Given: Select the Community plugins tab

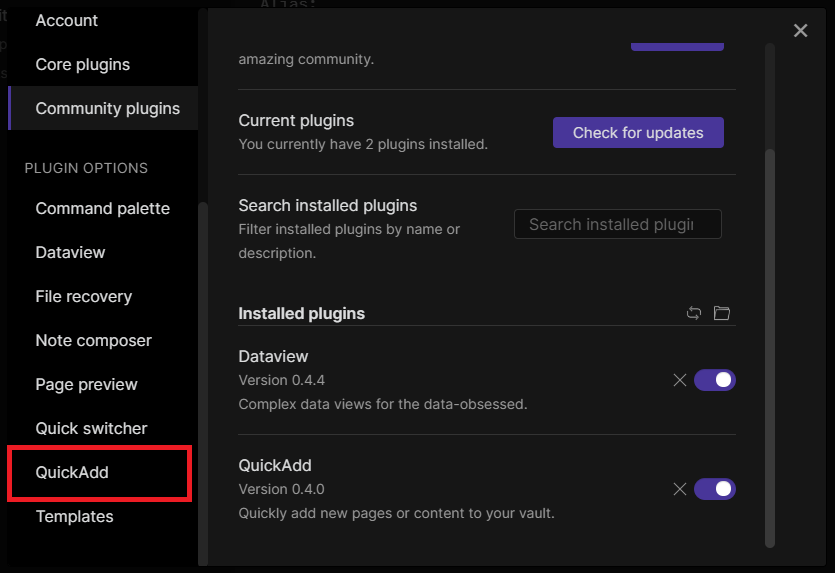Looking at the screenshot, I should click(103, 108).
